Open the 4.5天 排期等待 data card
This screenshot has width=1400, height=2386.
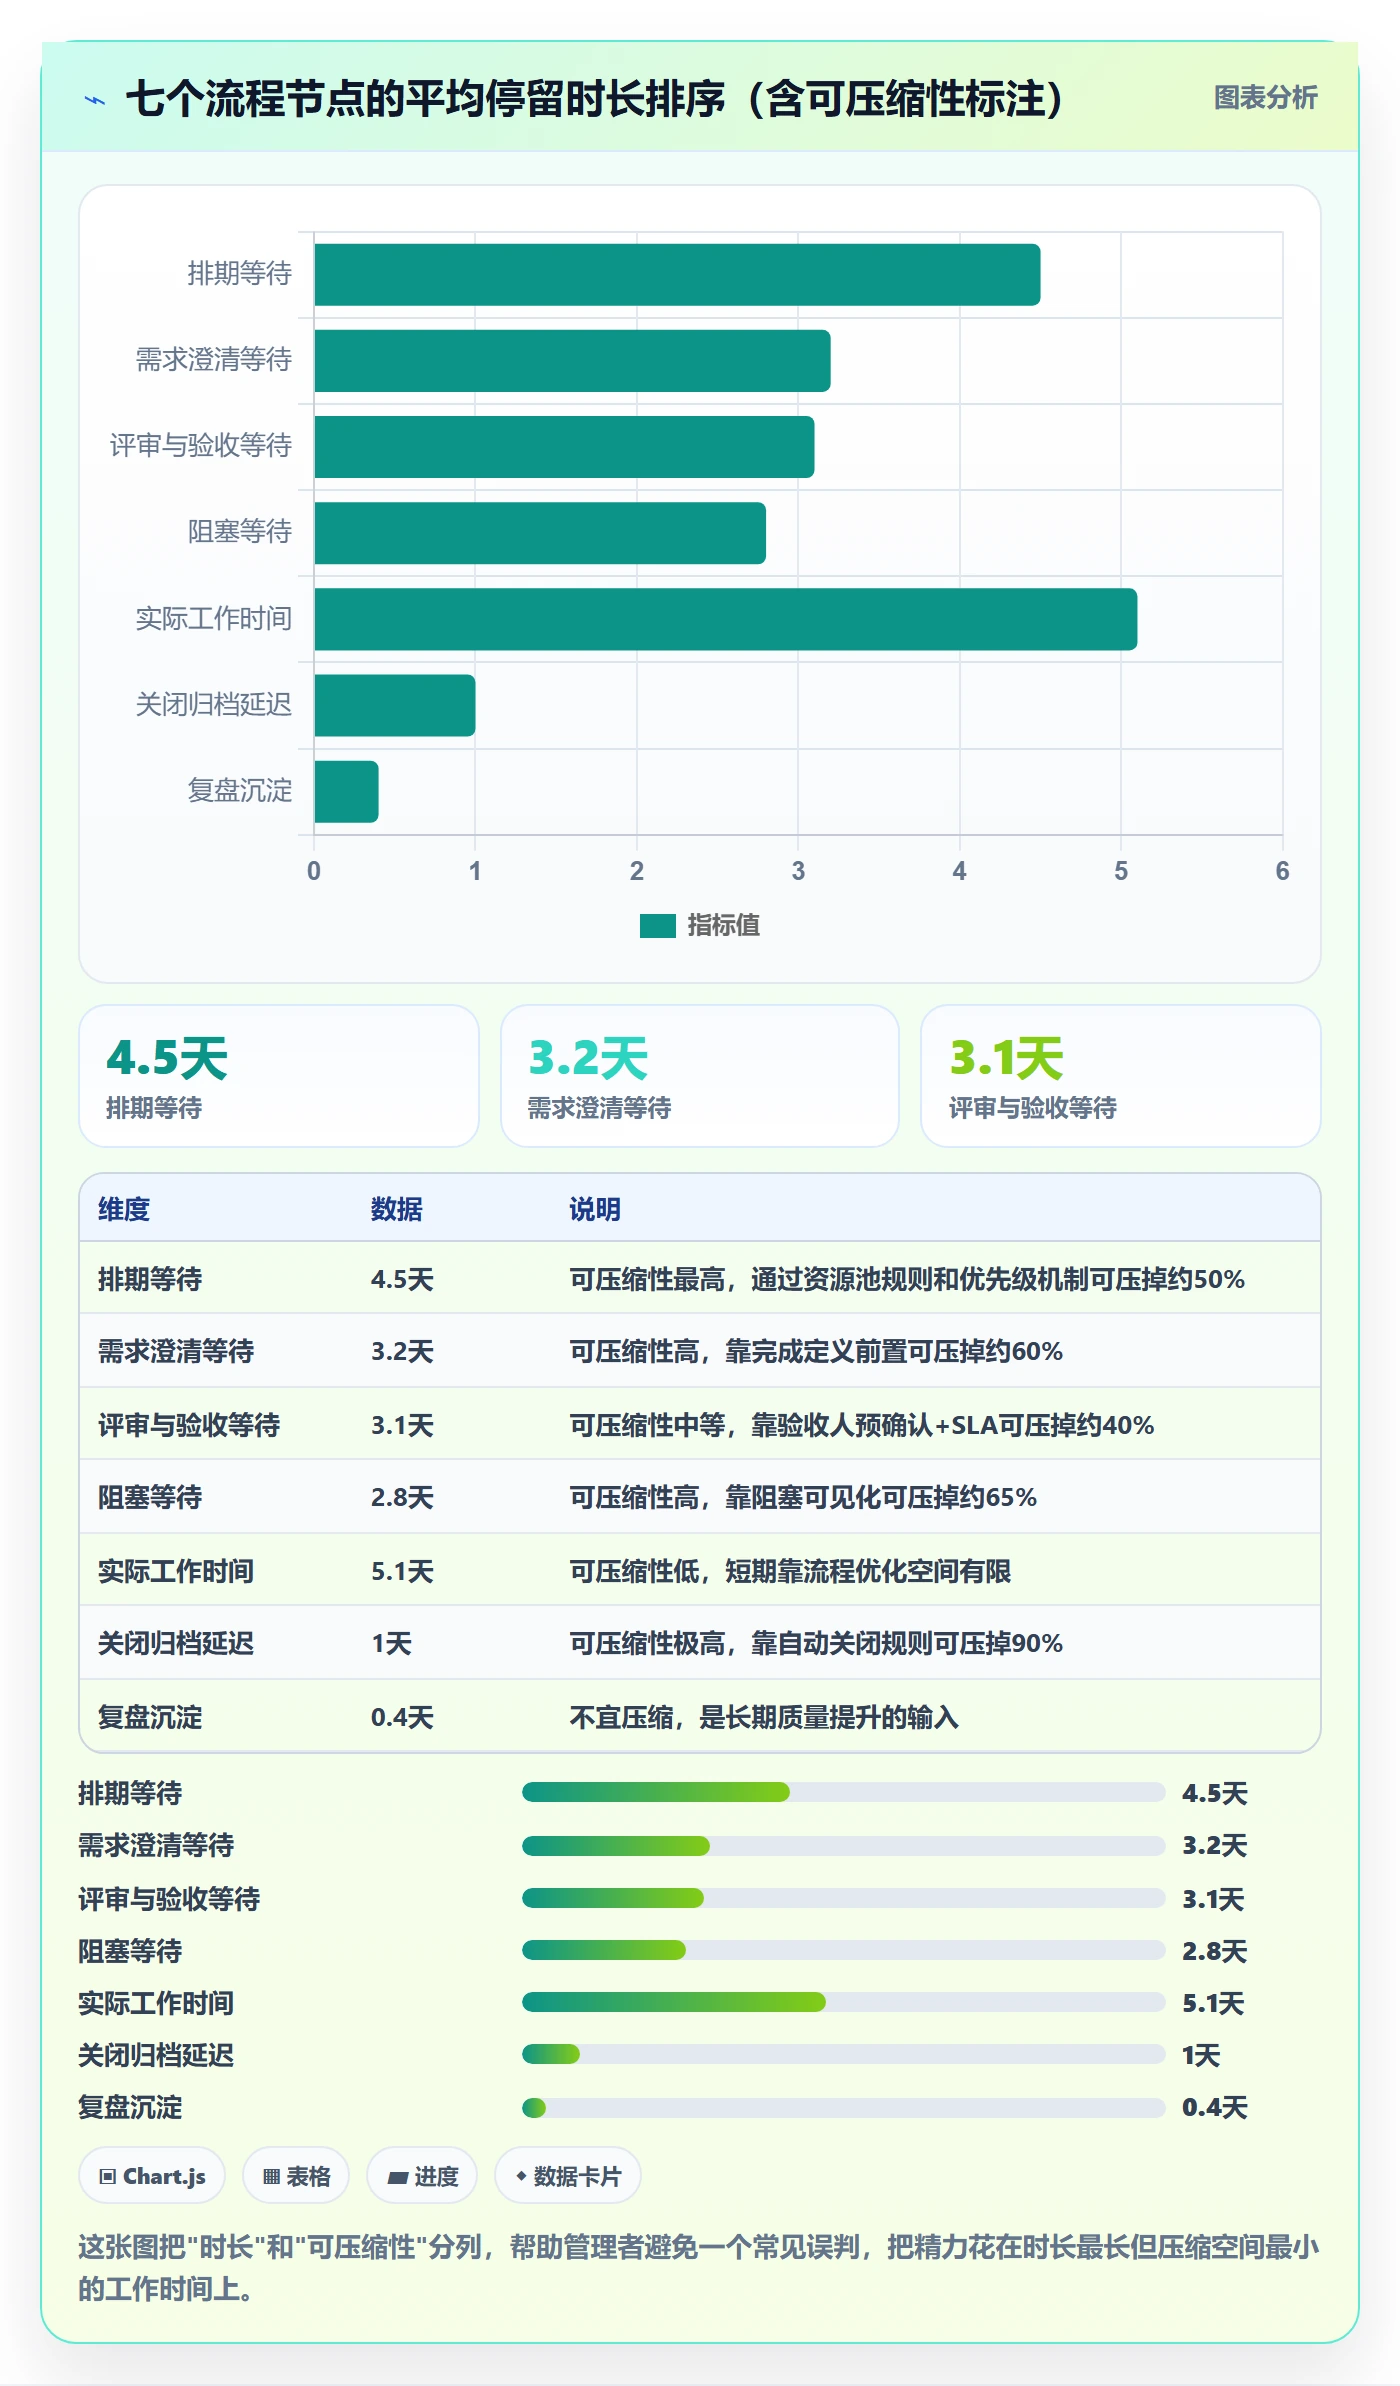pos(279,1076)
